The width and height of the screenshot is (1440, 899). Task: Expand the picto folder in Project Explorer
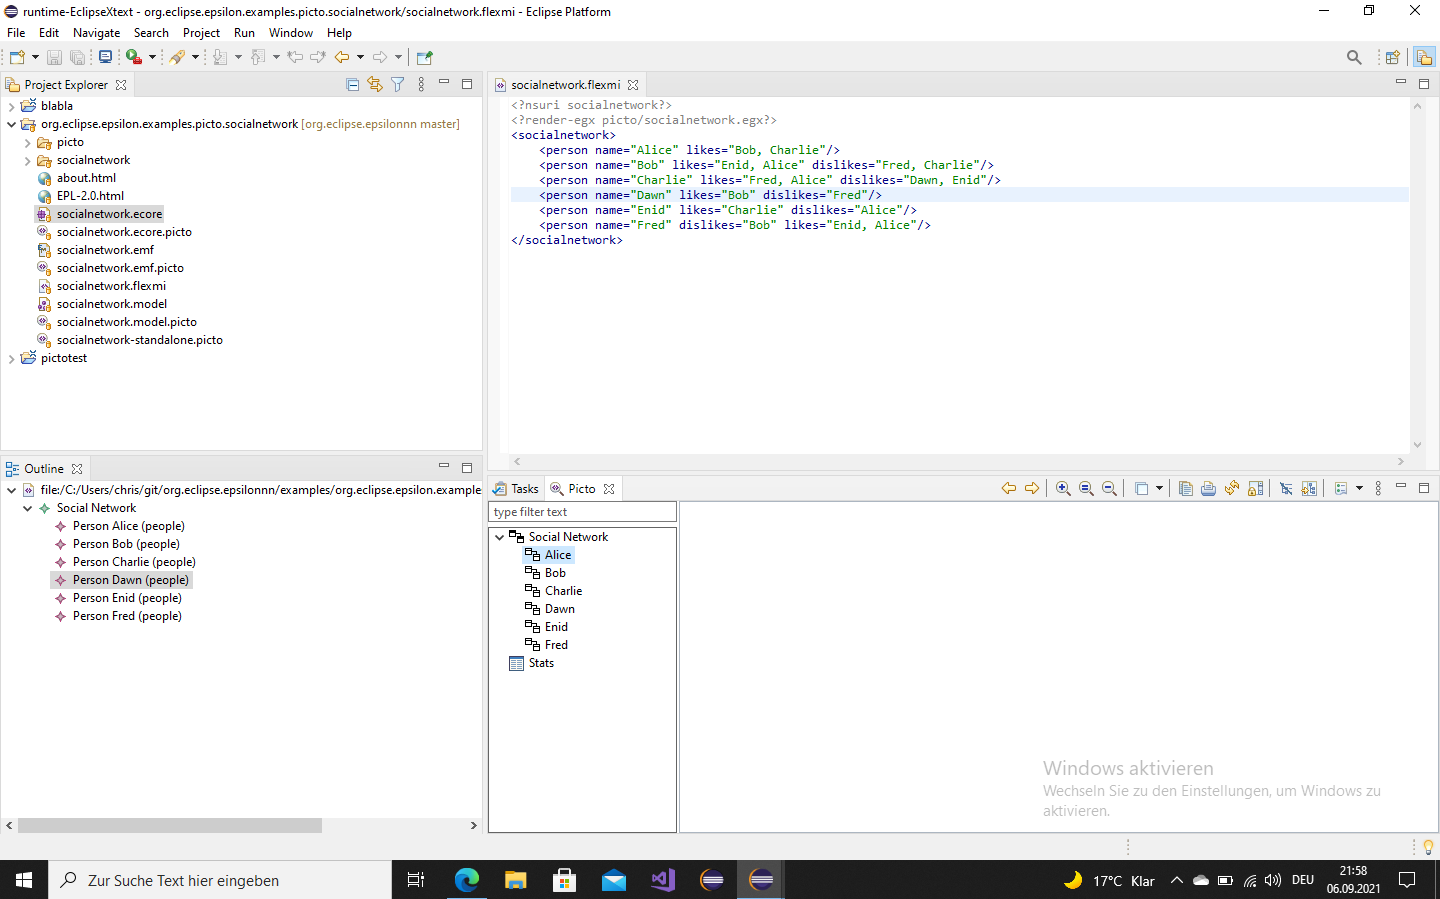pyautogui.click(x=28, y=143)
